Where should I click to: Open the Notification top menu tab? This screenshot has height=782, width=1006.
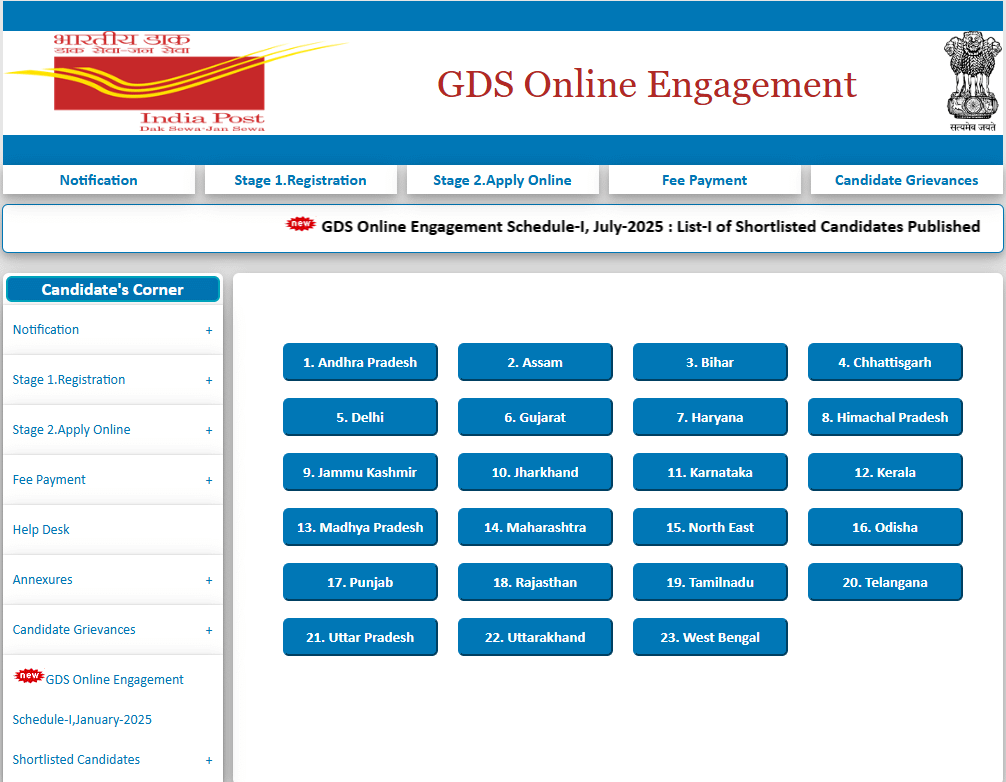click(98, 180)
